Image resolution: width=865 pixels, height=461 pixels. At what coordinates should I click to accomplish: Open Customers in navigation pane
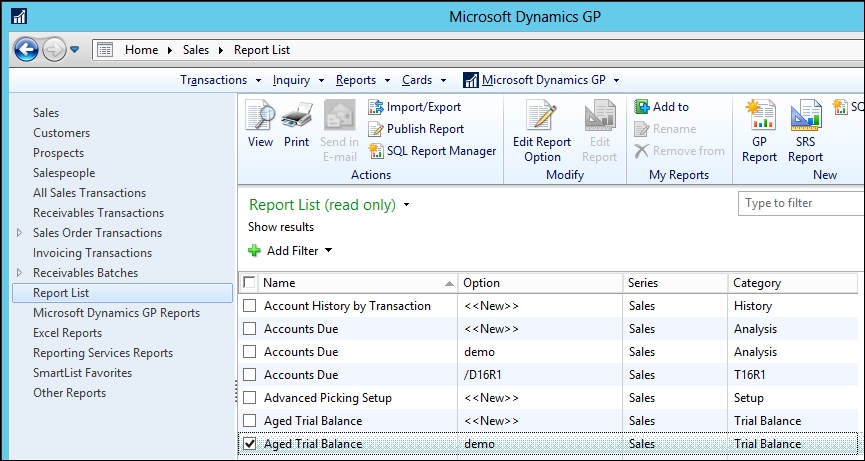pyautogui.click(x=61, y=133)
